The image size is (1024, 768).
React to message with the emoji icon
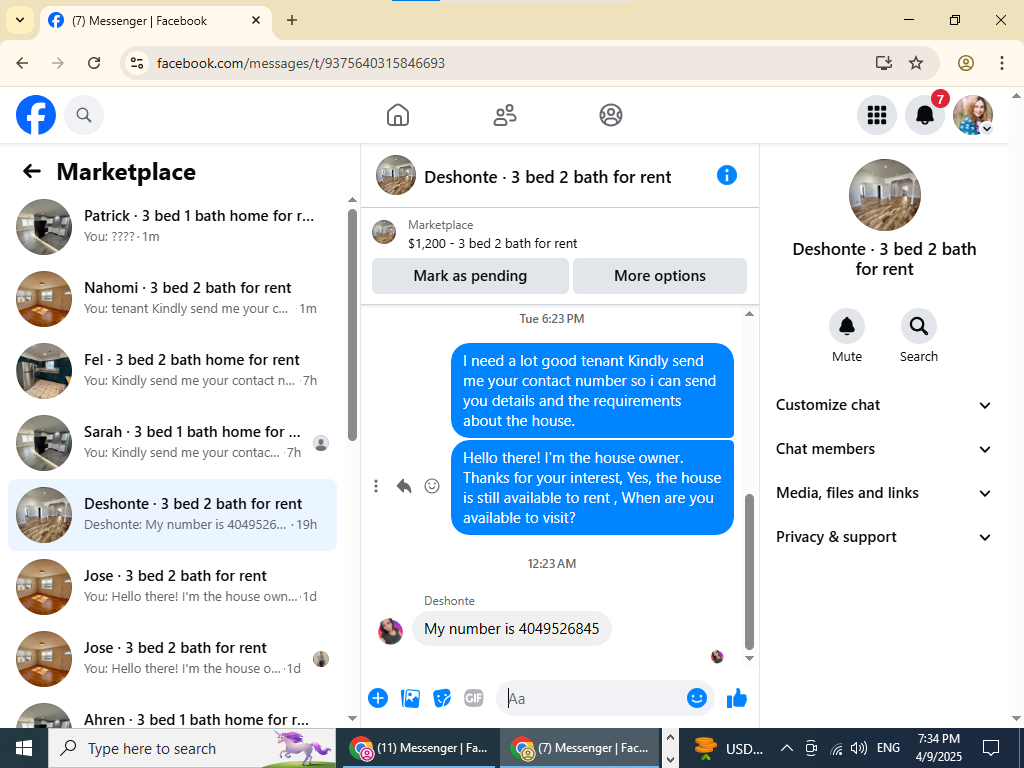pos(432,486)
